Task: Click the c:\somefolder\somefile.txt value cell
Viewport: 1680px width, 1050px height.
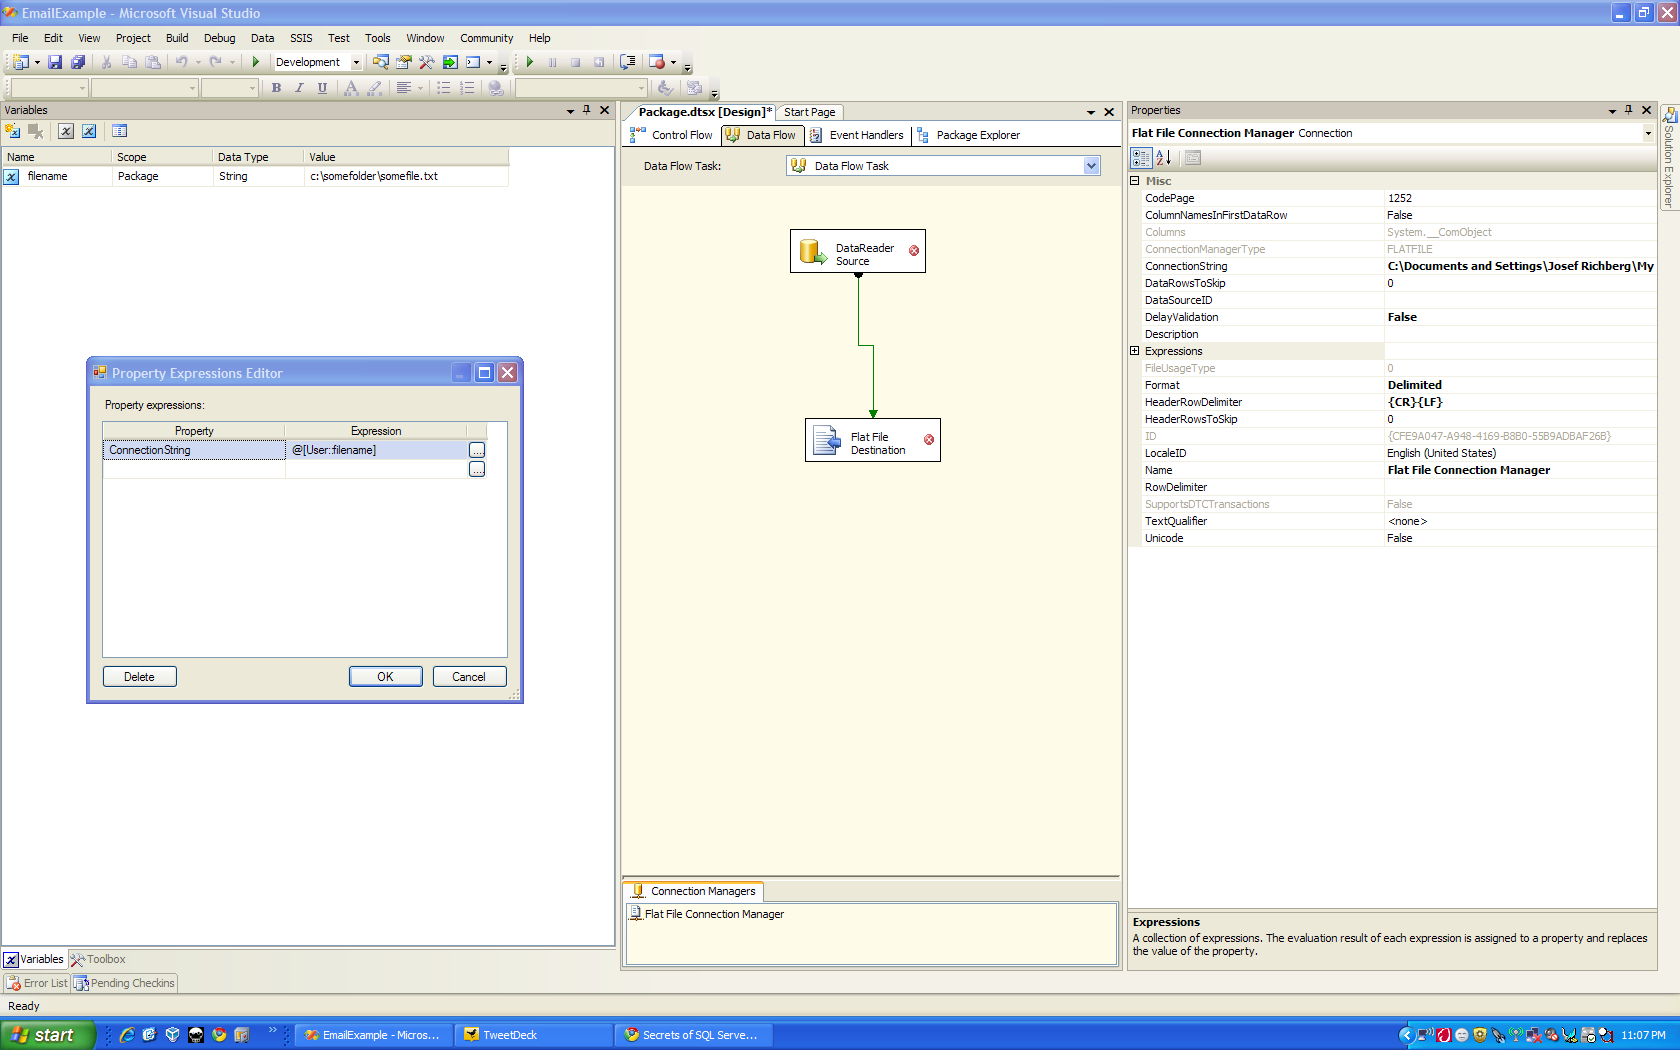Action: click(x=406, y=176)
